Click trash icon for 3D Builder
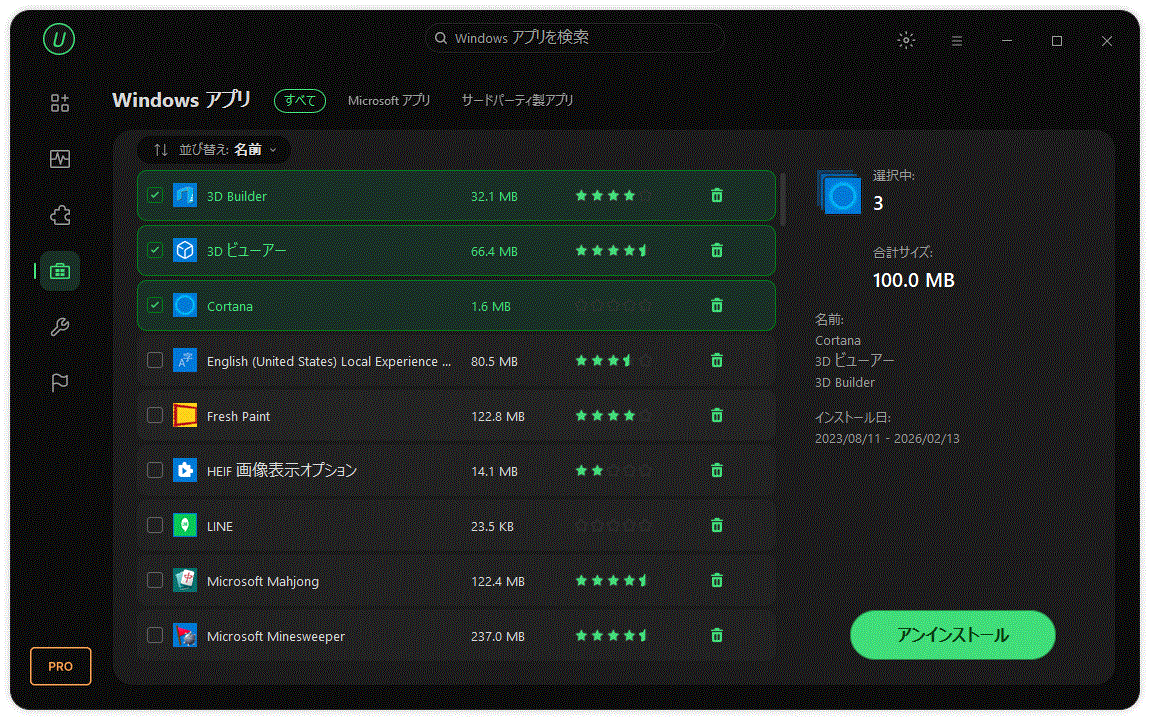 pos(717,196)
